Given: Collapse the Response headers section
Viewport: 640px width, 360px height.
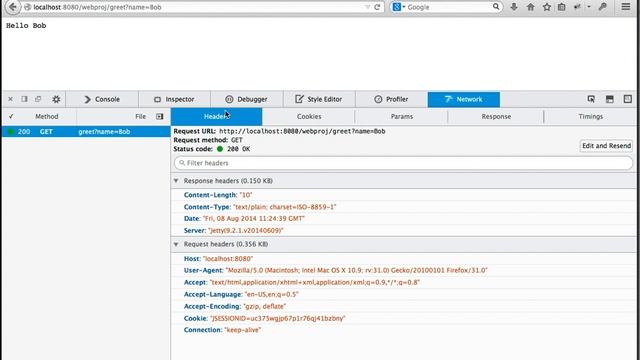Looking at the screenshot, I should click(x=176, y=181).
